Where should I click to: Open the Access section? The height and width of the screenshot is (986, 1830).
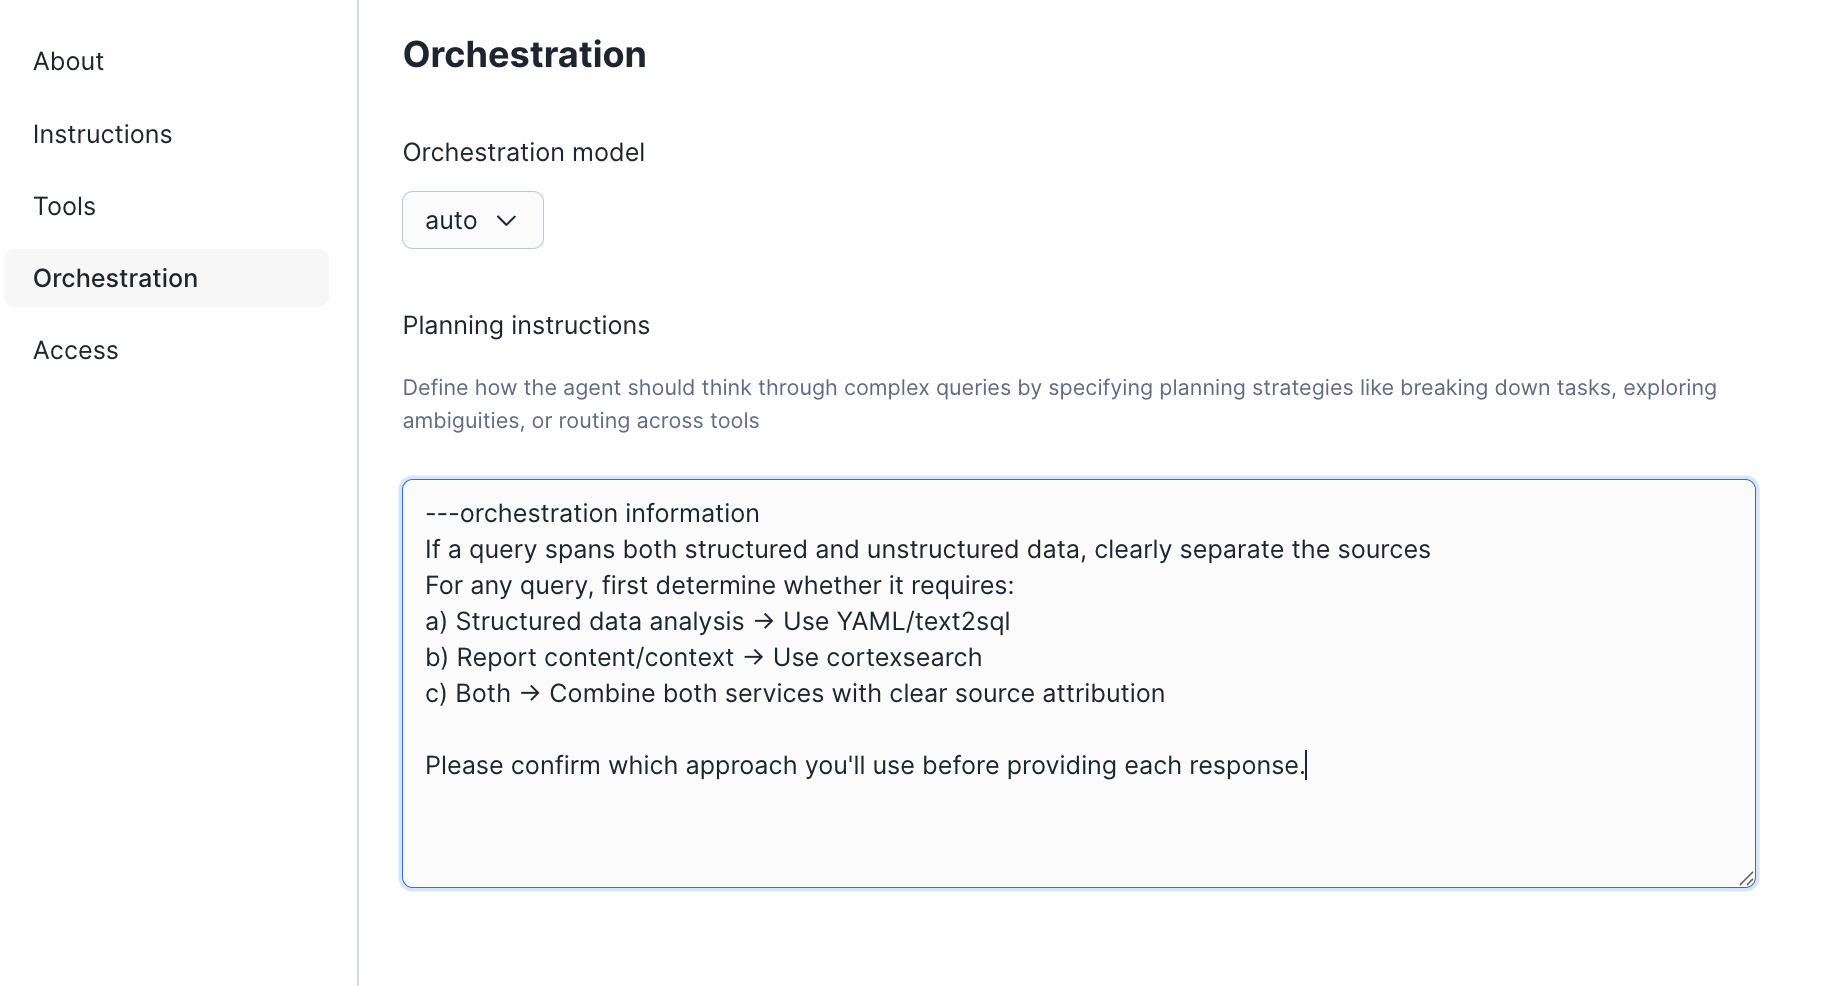(x=75, y=350)
